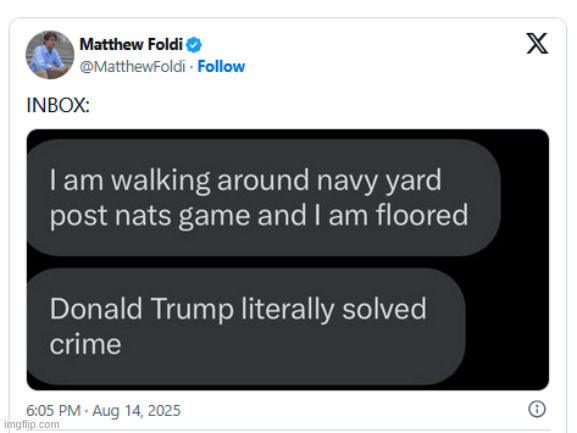Click the blue verified badge
Image resolution: width=577 pixels, height=433 pixels.
point(194,45)
